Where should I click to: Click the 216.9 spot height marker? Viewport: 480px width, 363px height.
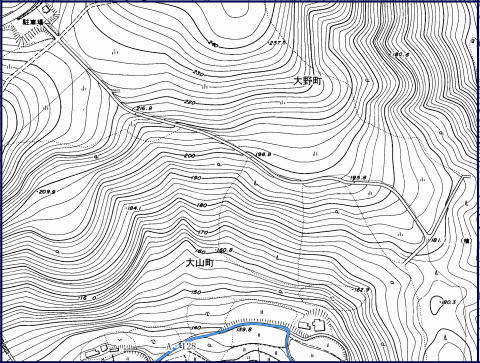(144, 108)
